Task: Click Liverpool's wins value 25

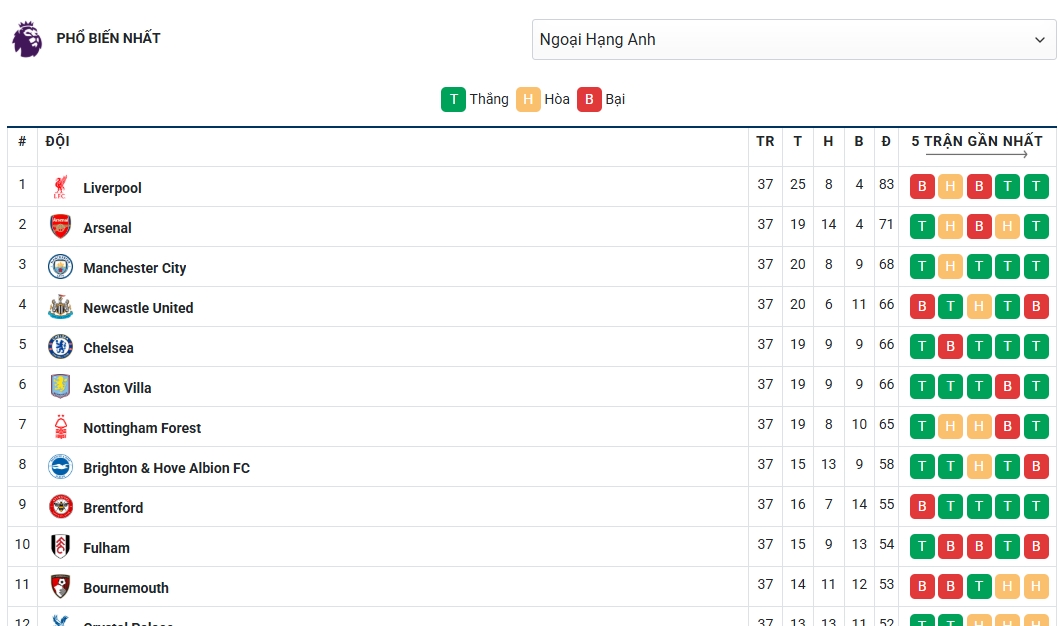Action: (x=798, y=184)
